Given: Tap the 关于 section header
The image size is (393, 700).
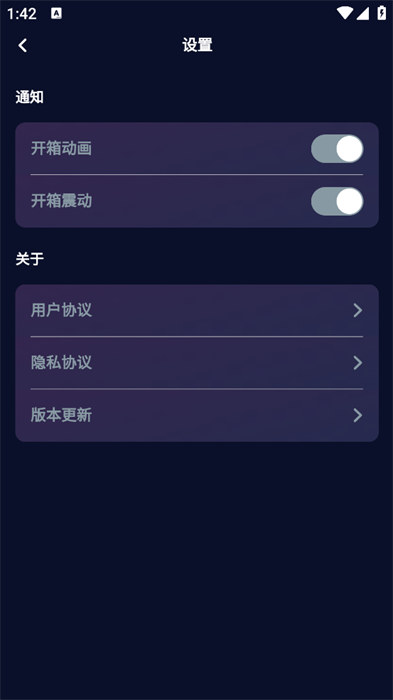Looking at the screenshot, I should pos(29,259).
